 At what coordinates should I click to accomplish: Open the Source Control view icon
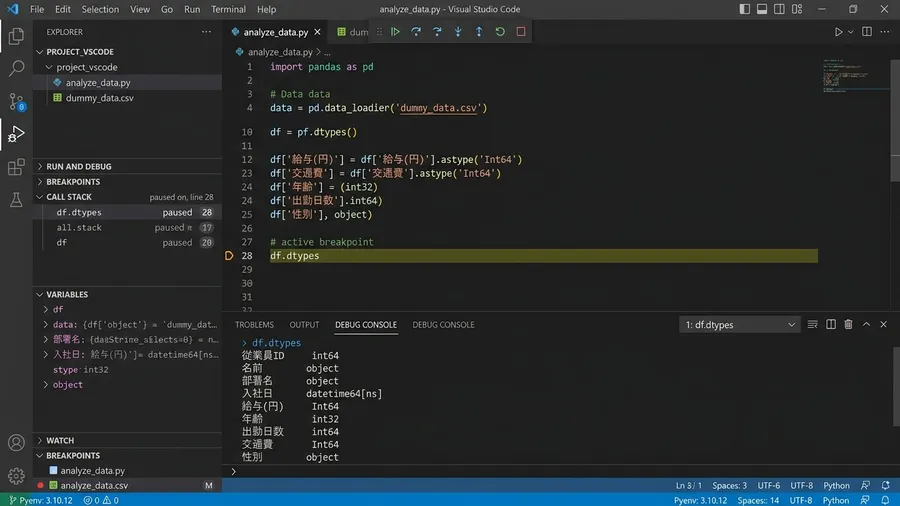click(x=16, y=102)
